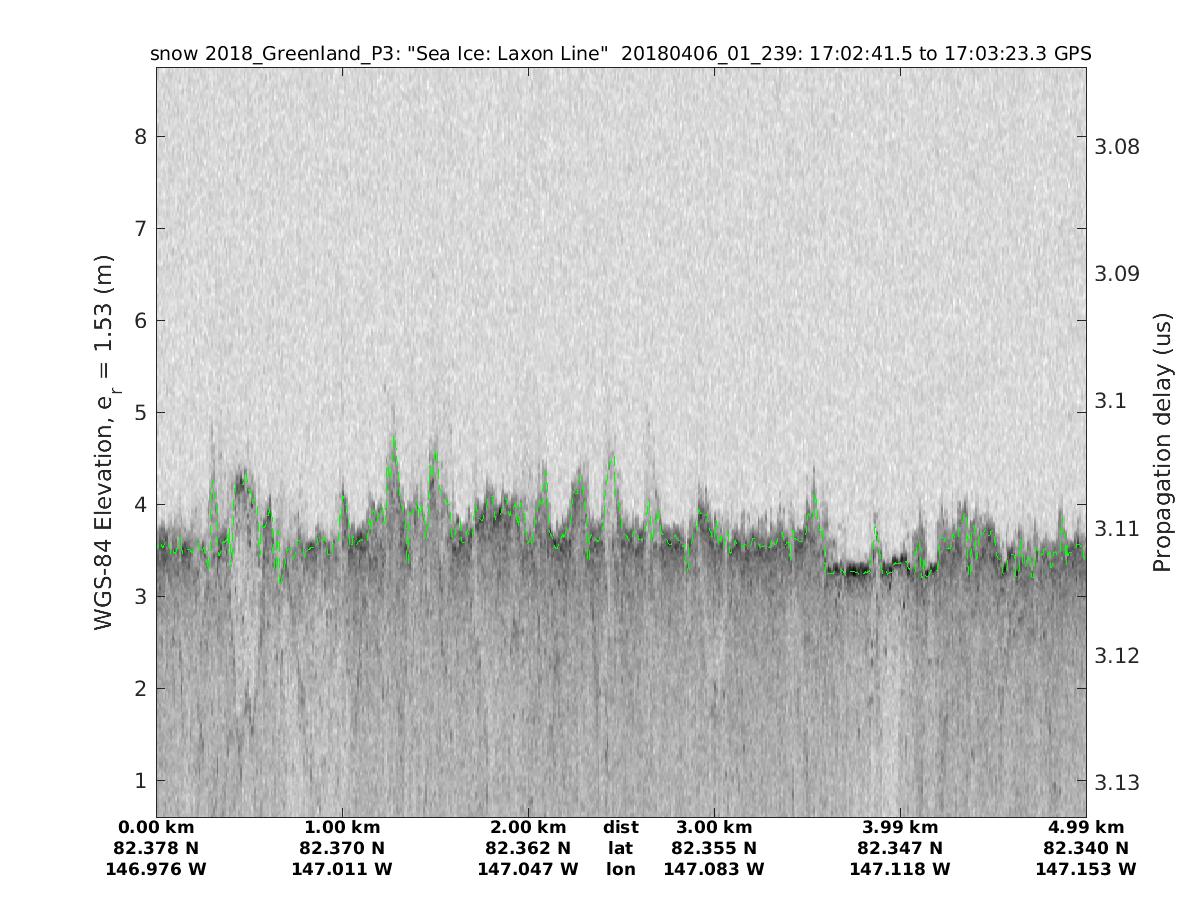This screenshot has height=900, width=1200.
Task: Click the 3.08 propagation delay tick label
Action: 1116,147
